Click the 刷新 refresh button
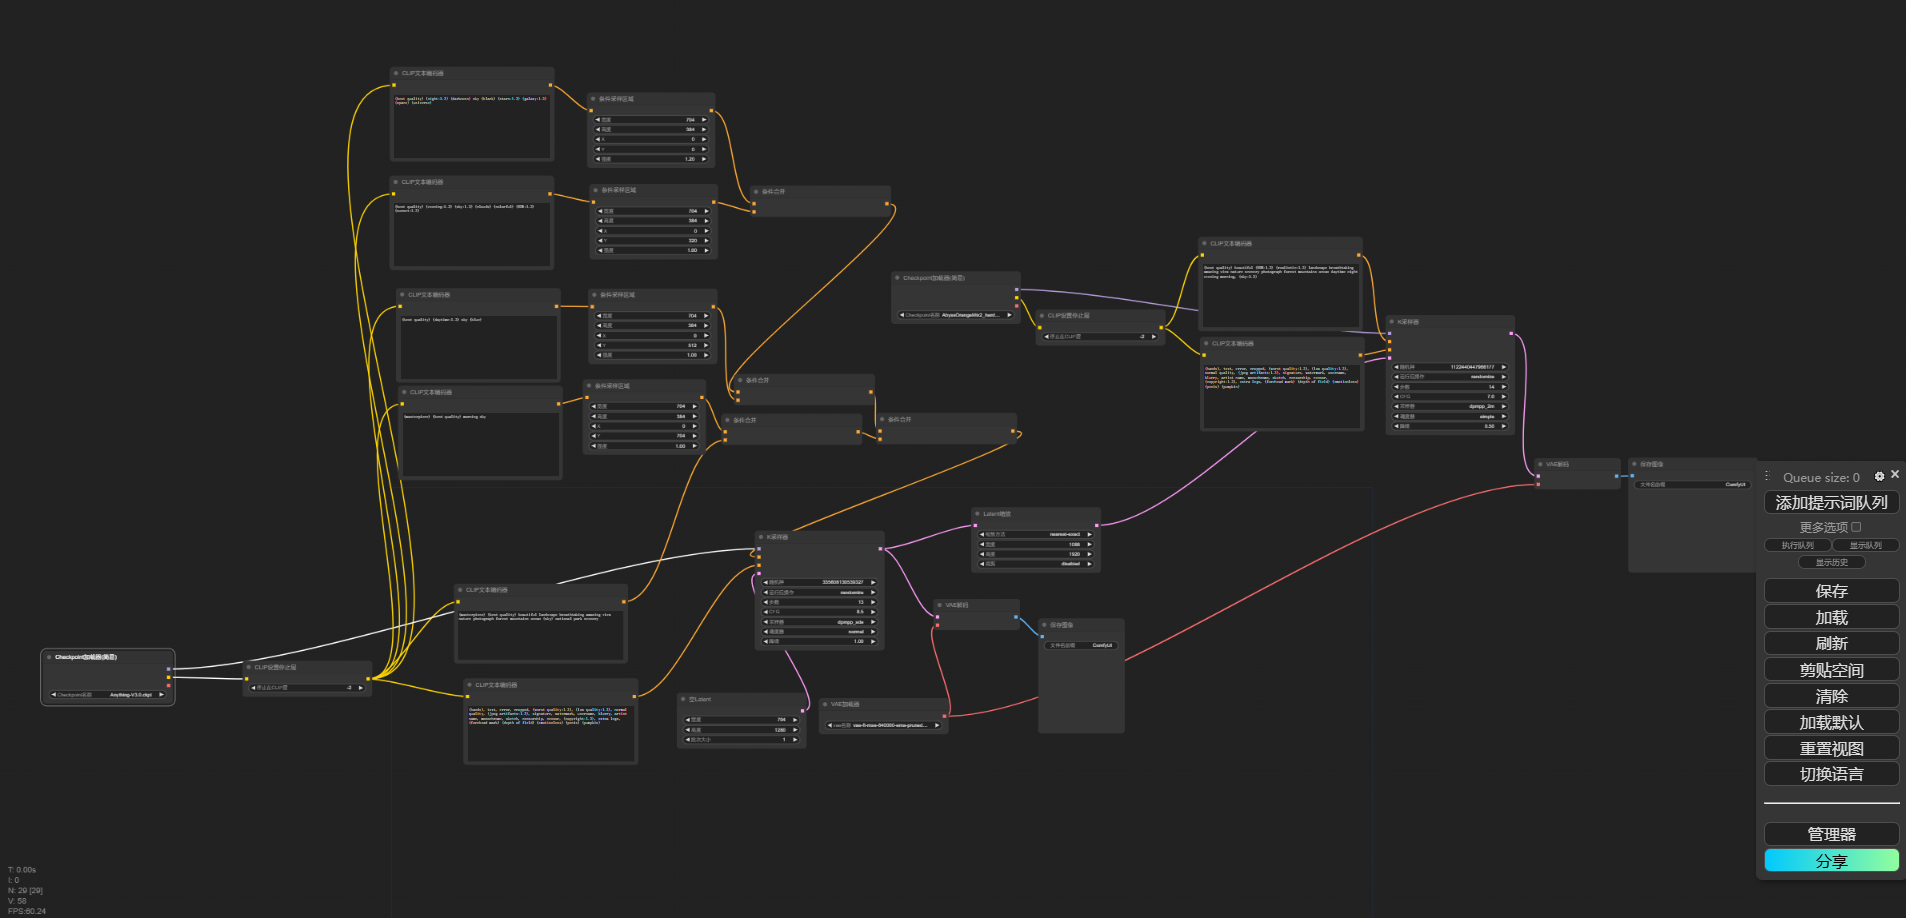 (1831, 643)
